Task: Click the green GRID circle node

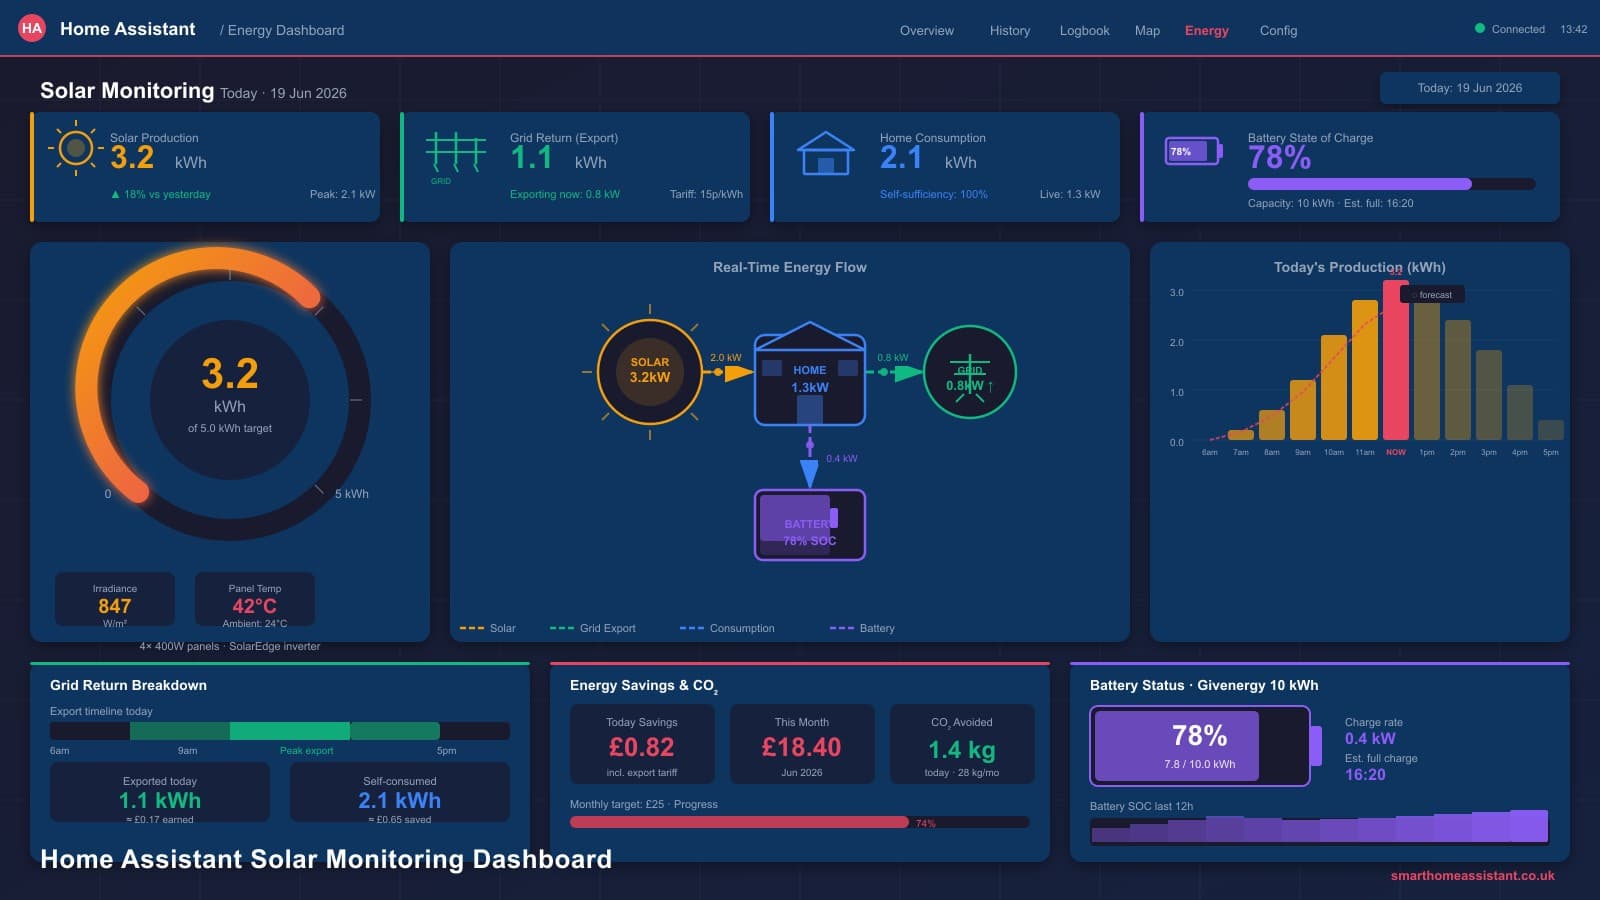Action: (969, 372)
